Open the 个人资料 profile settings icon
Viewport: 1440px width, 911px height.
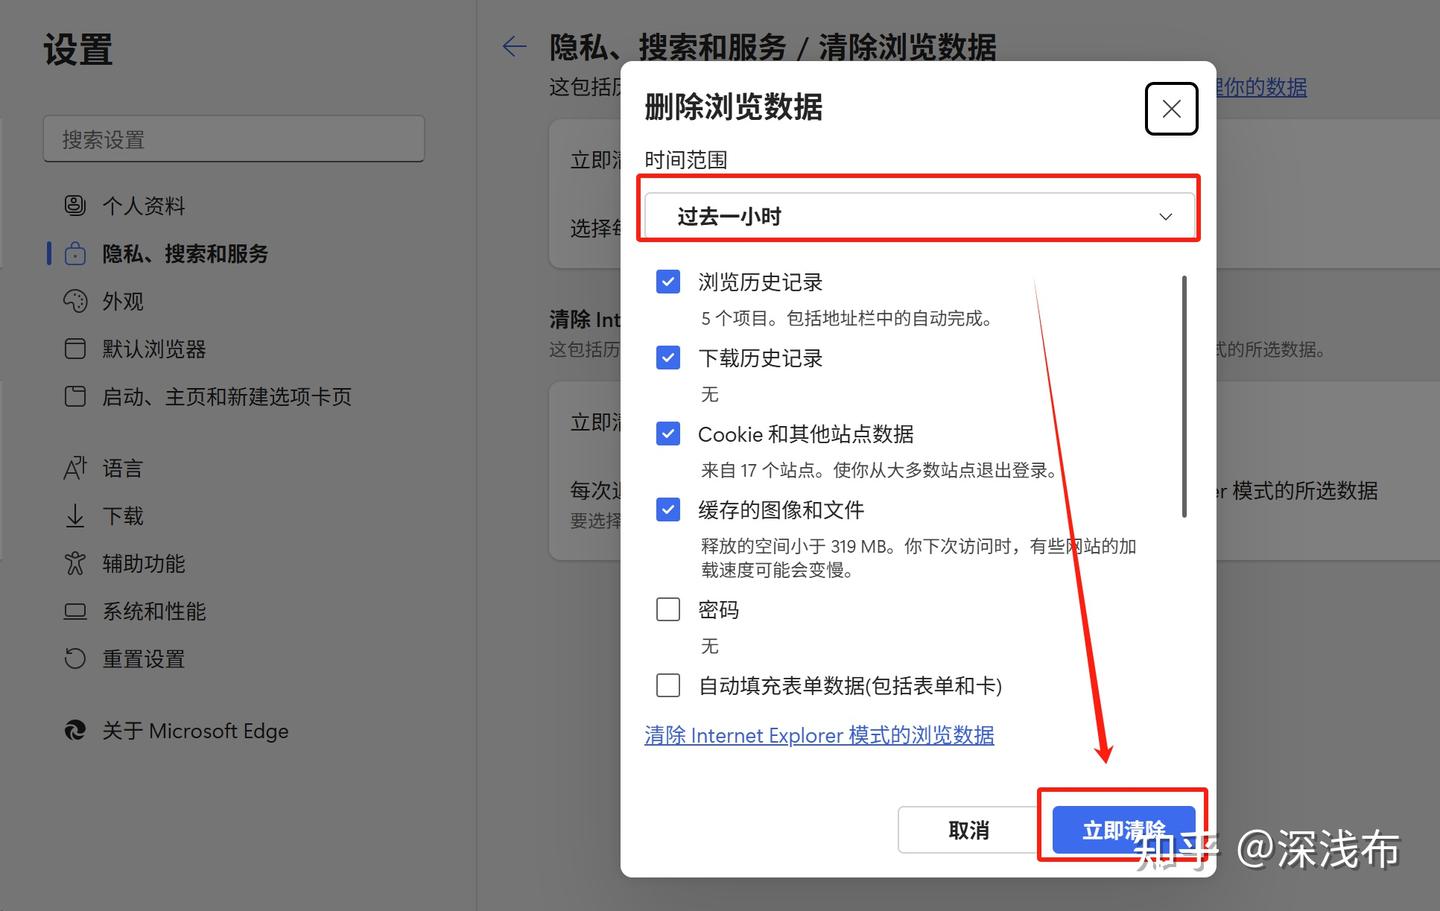click(75, 205)
